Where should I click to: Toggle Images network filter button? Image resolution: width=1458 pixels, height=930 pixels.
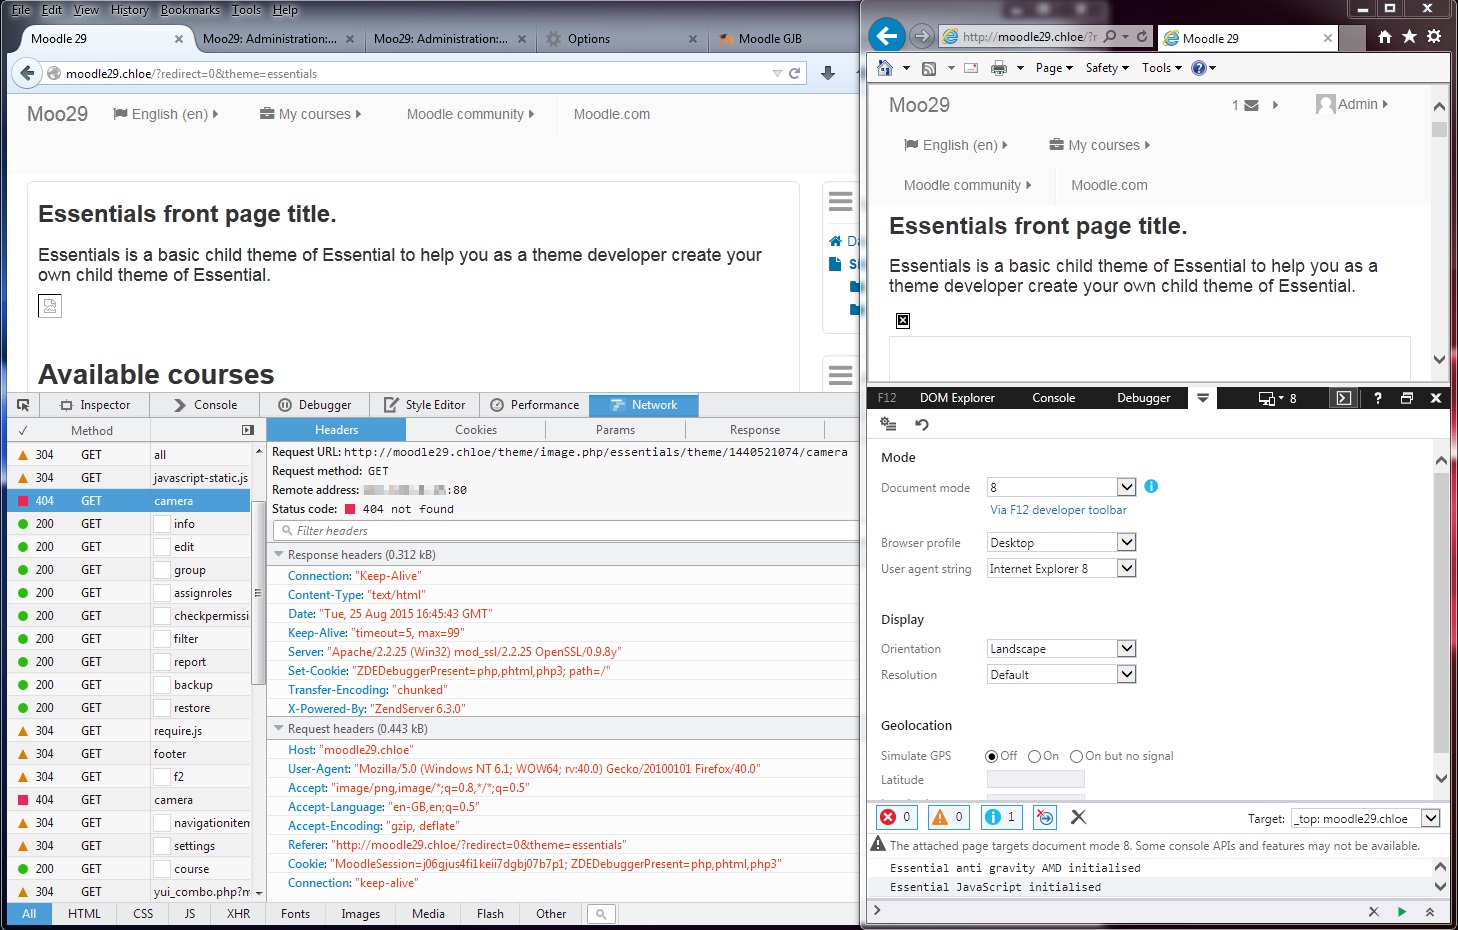(360, 914)
